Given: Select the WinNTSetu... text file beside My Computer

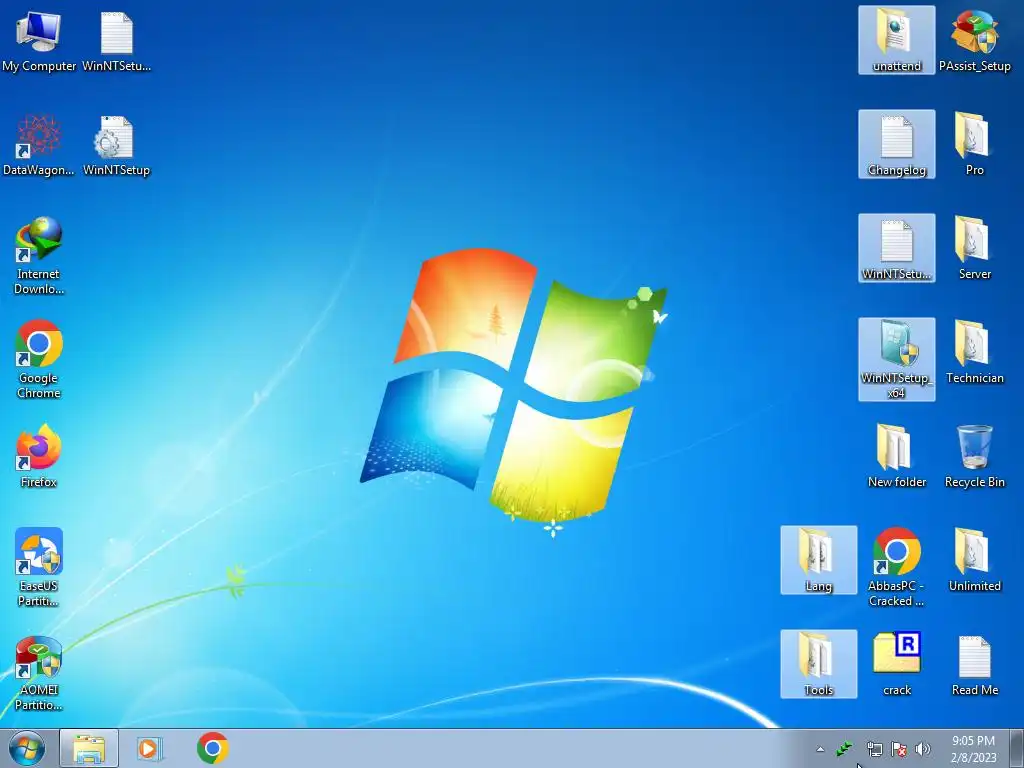Looking at the screenshot, I should click(116, 40).
